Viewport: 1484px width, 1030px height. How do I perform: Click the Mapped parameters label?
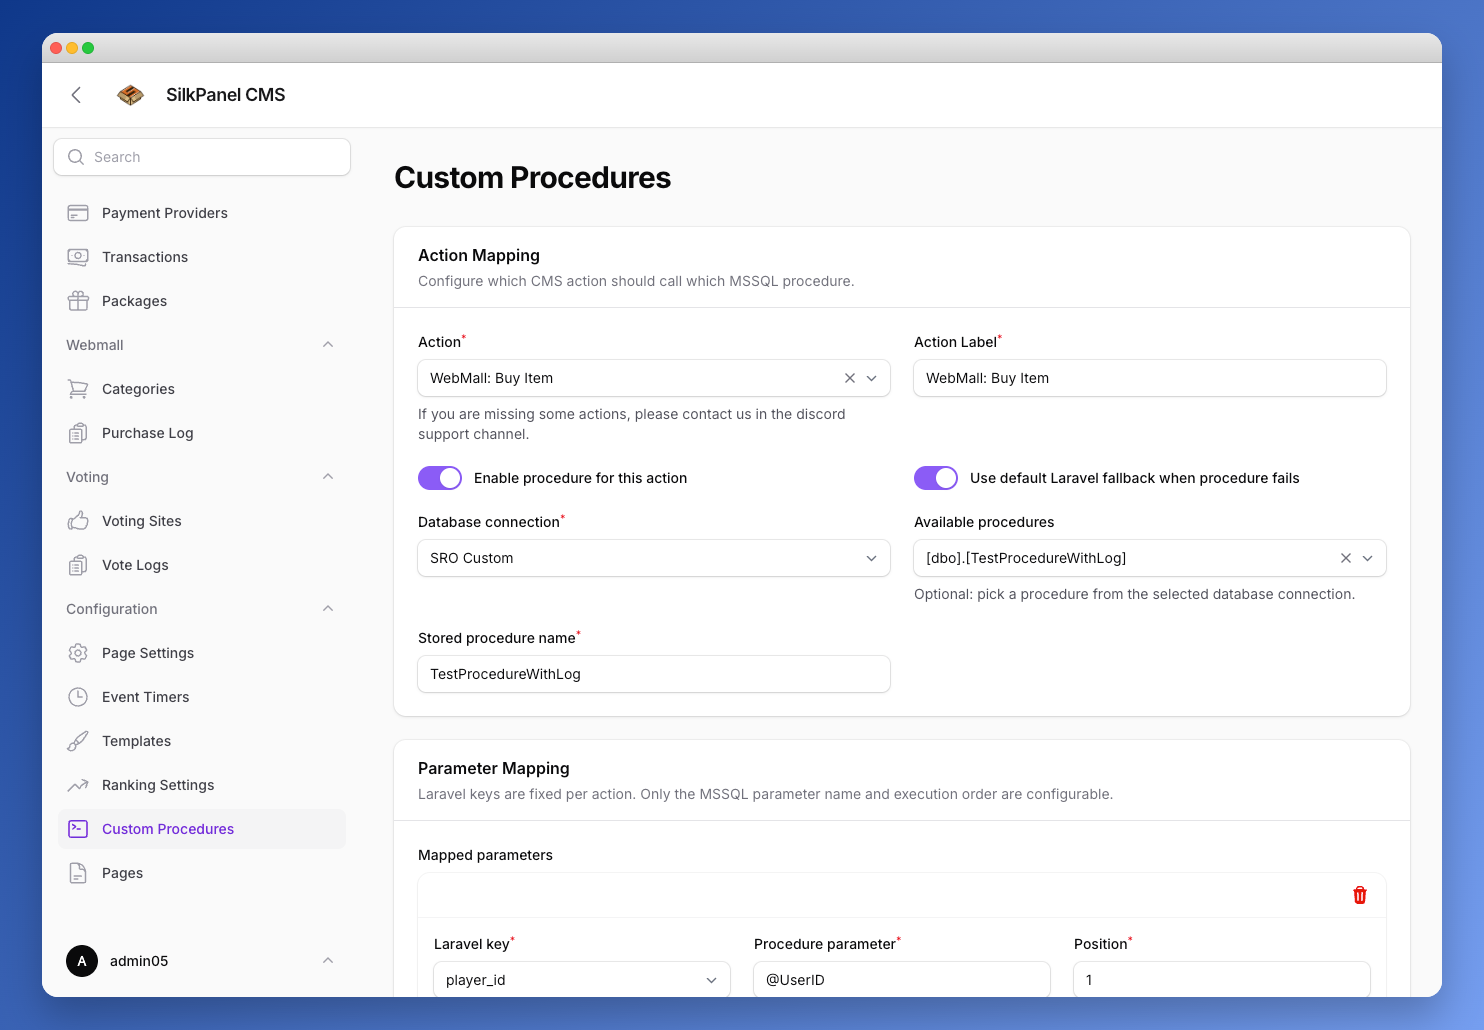click(x=485, y=855)
